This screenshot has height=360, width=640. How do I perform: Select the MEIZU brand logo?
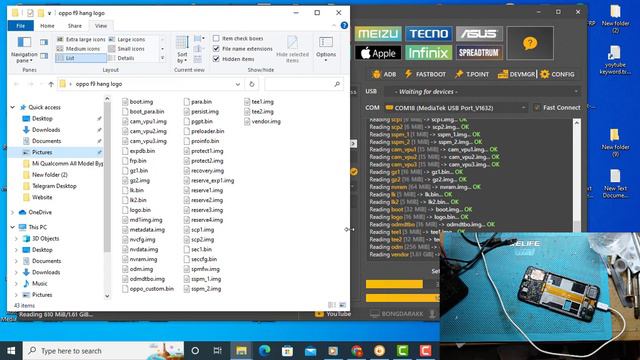[x=378, y=33]
